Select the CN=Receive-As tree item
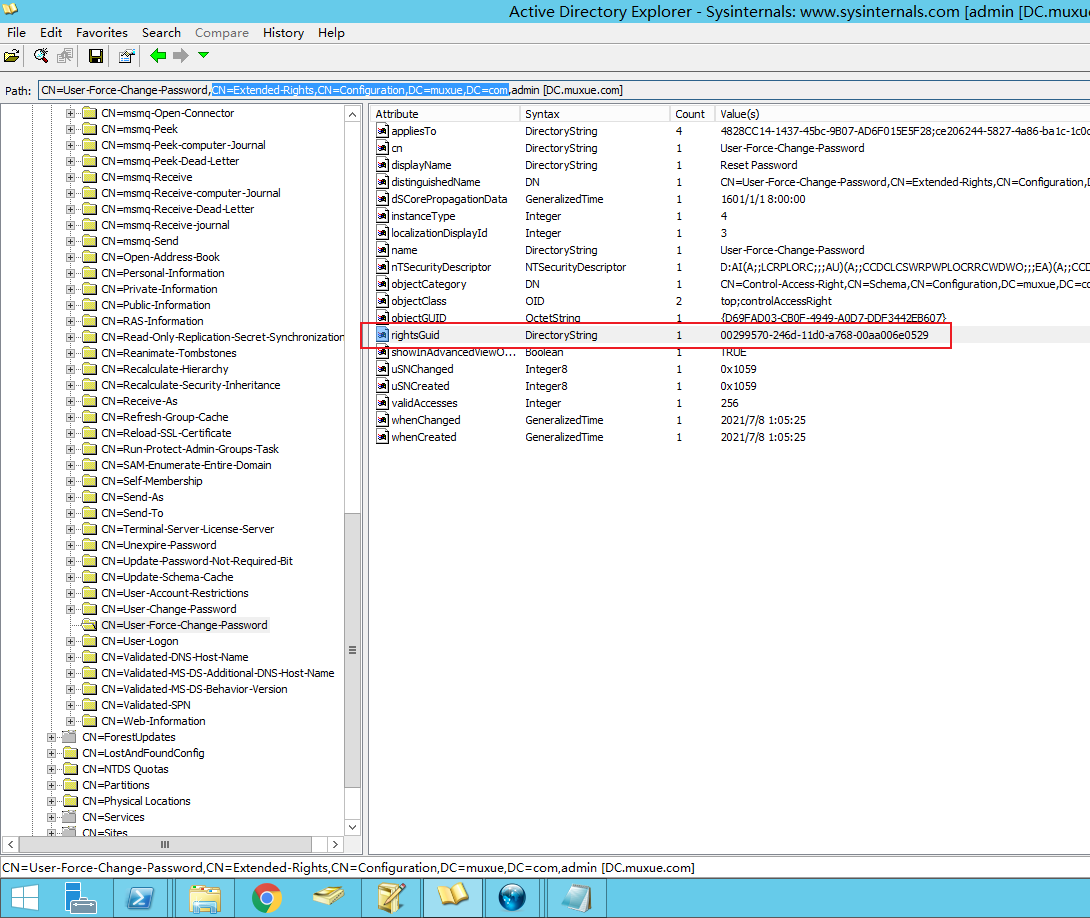The height and width of the screenshot is (918, 1090). [139, 401]
